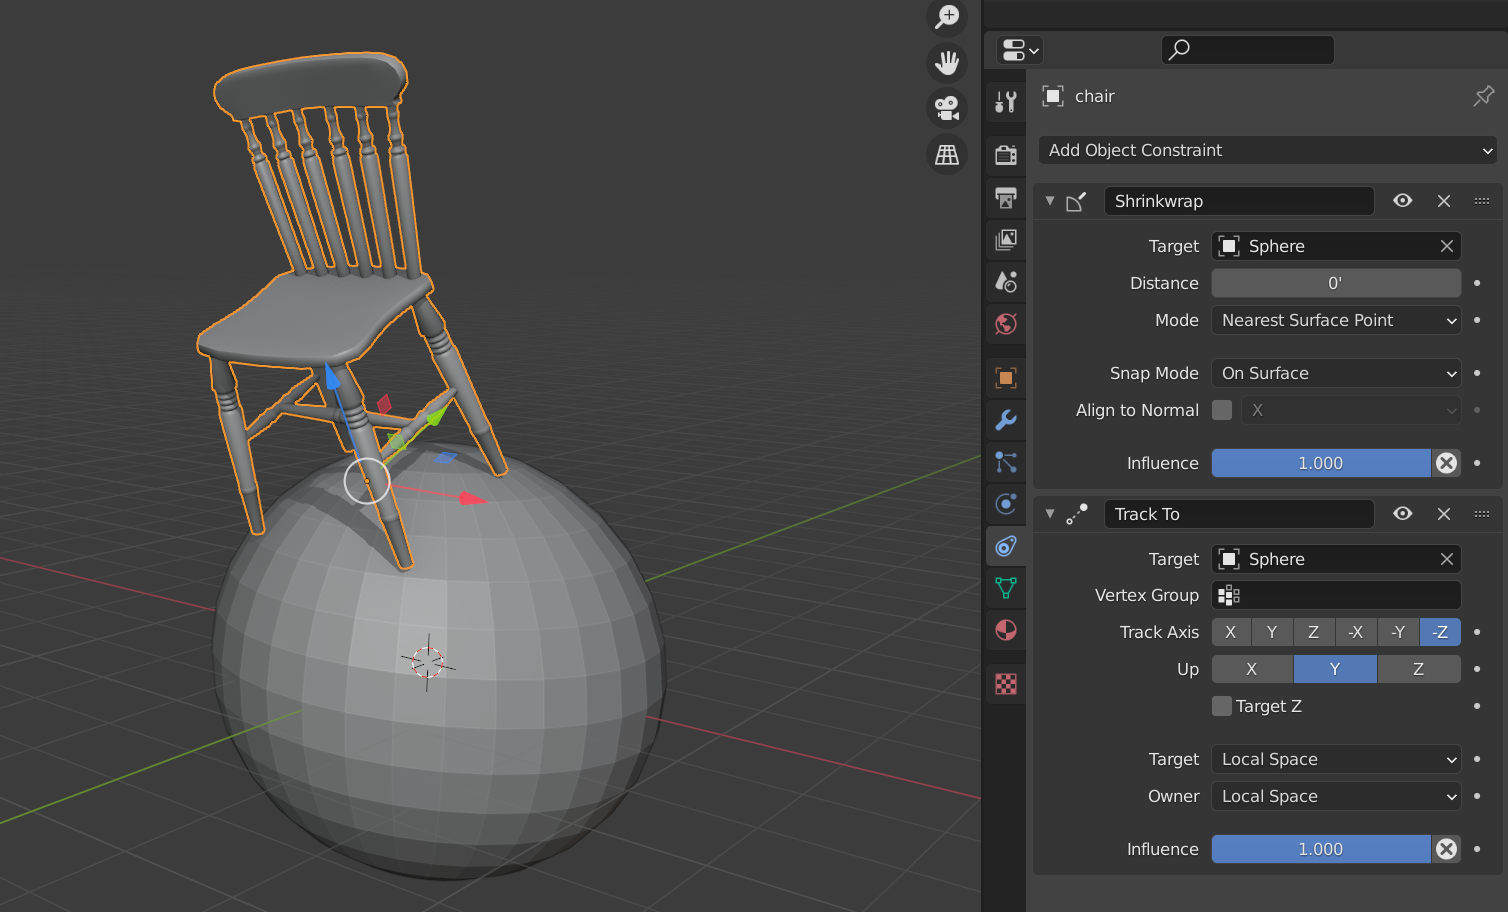This screenshot has width=1508, height=912.
Task: Disable and keep transform for Shrinkwrap influence
Action: (1446, 463)
